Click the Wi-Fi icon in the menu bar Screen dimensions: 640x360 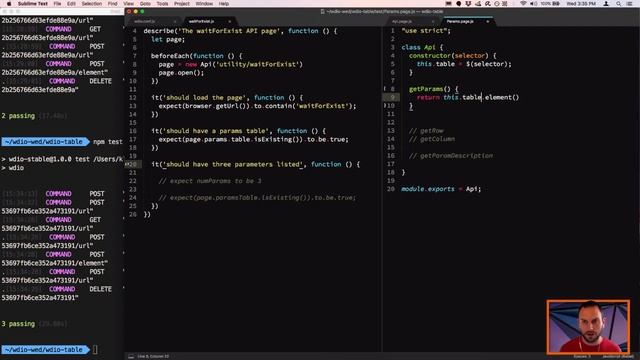click(523, 4)
